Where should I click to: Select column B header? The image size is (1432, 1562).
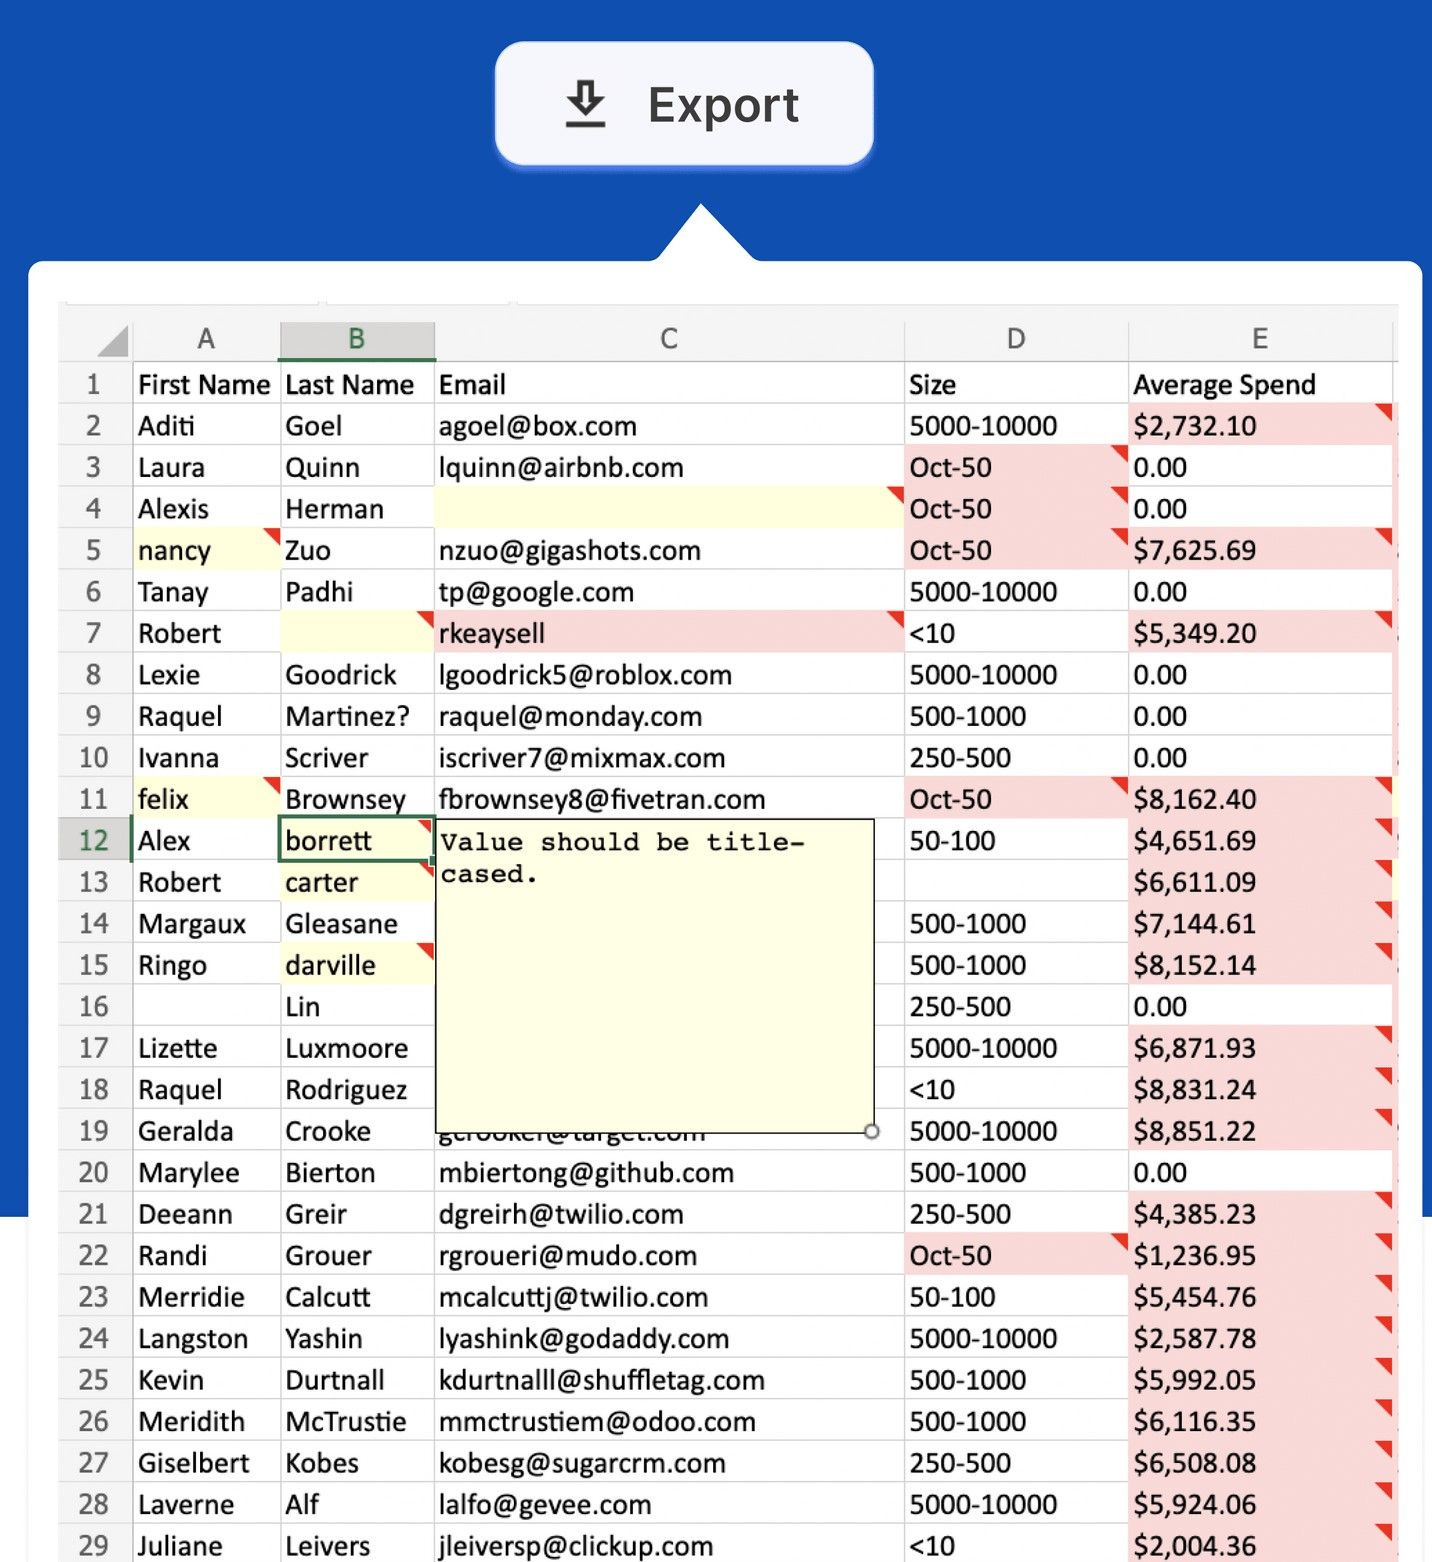357,339
